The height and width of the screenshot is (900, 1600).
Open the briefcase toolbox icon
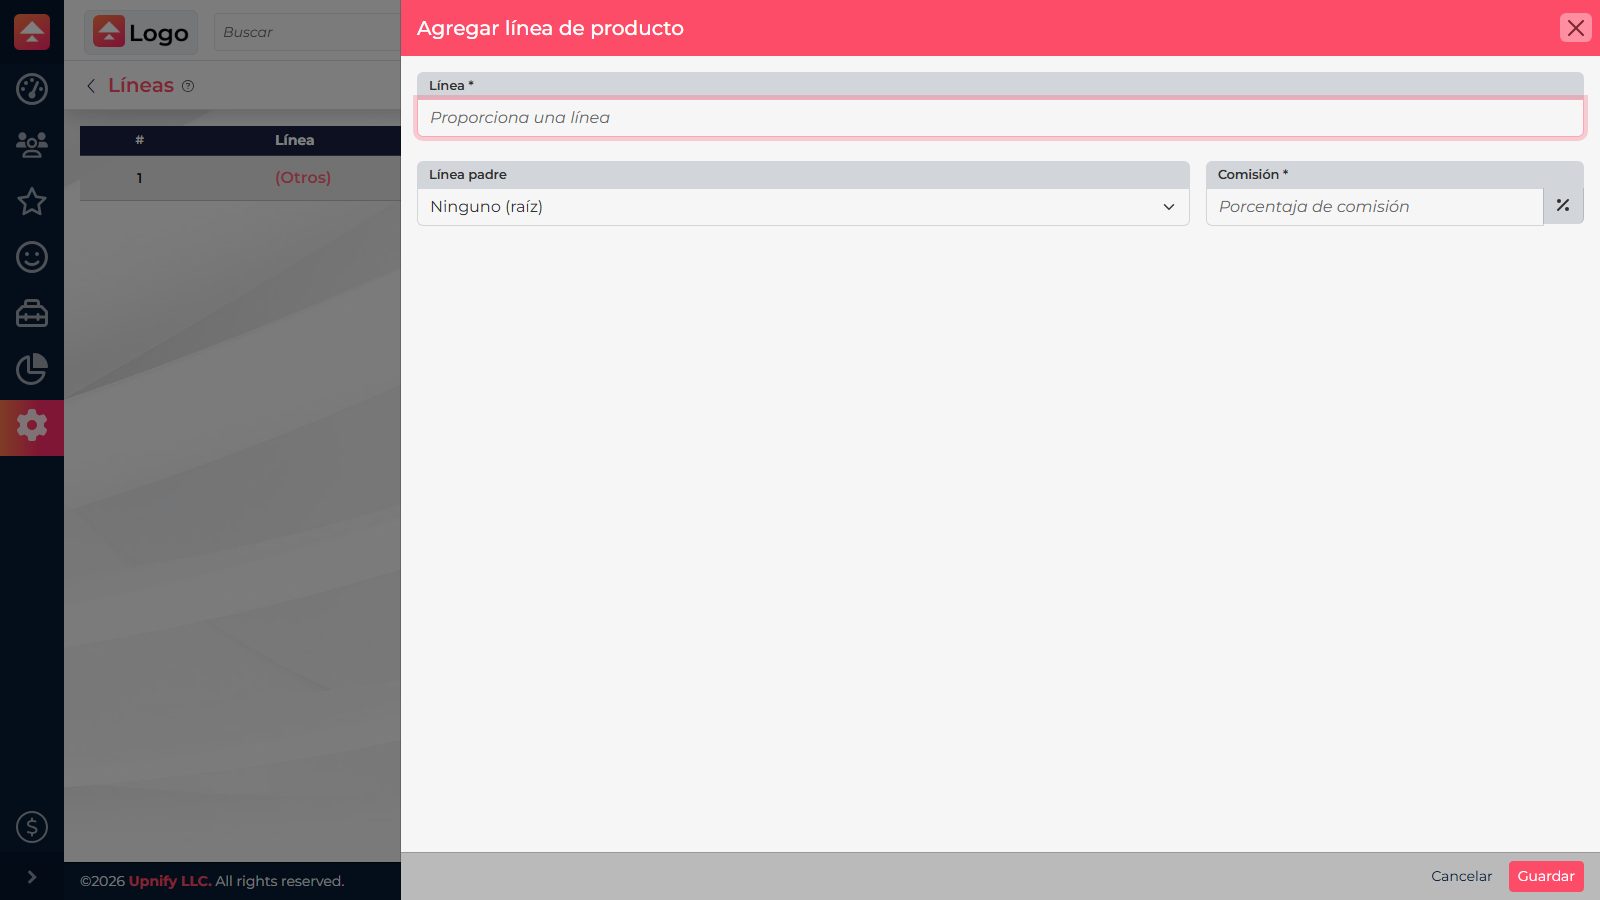point(32,313)
